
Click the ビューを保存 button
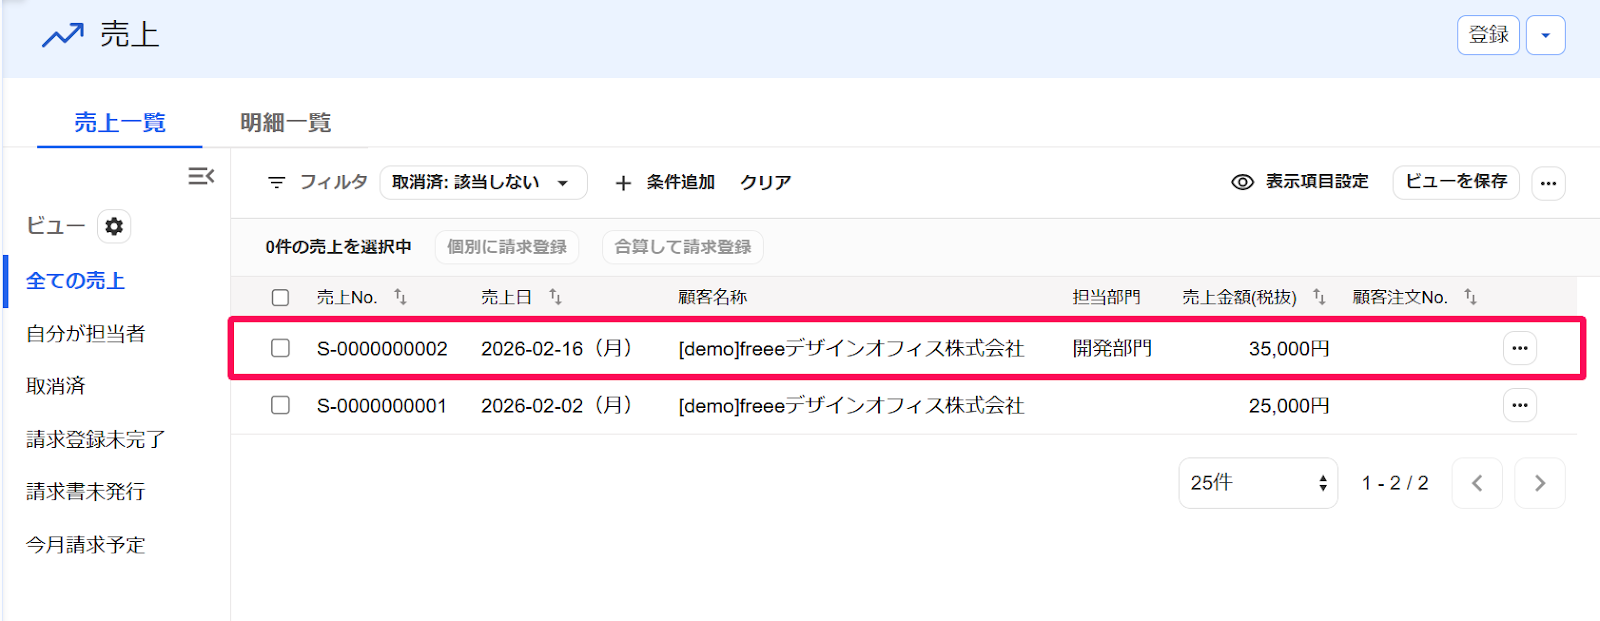pos(1456,182)
